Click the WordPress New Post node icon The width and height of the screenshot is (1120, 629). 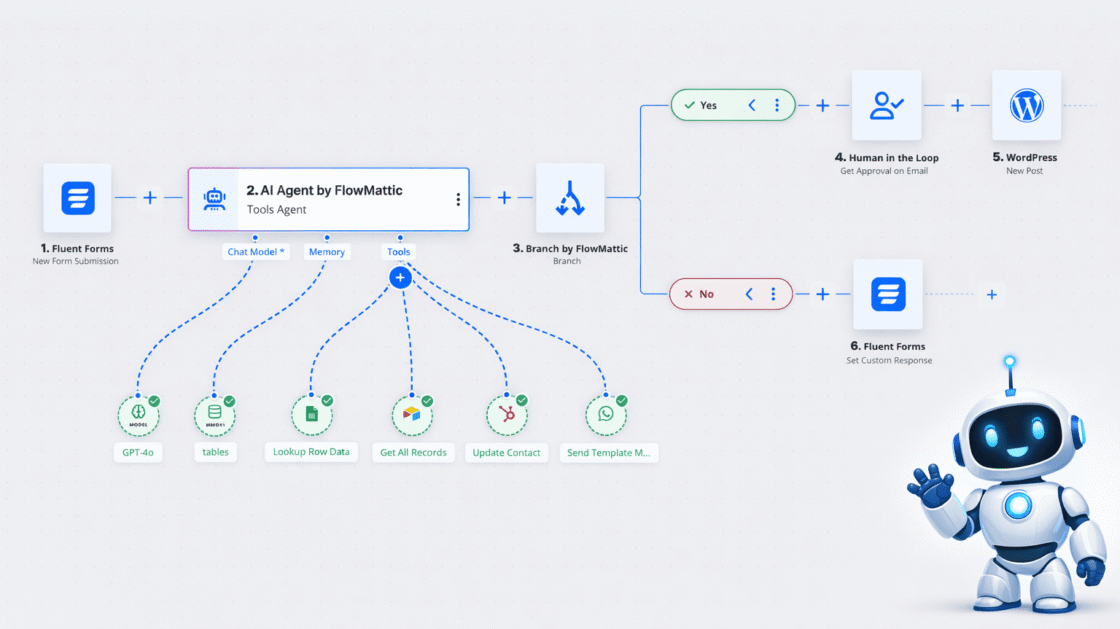pyautogui.click(x=1026, y=105)
